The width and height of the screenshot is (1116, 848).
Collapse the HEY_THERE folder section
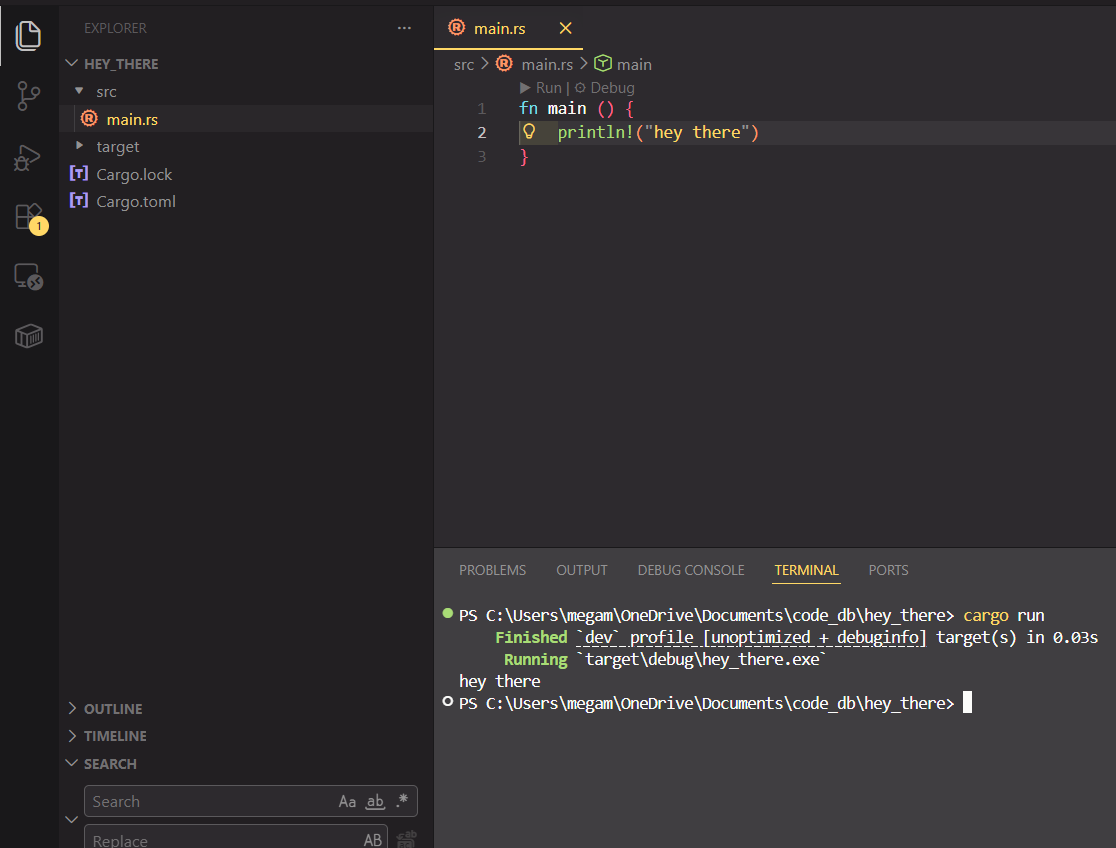tap(71, 63)
